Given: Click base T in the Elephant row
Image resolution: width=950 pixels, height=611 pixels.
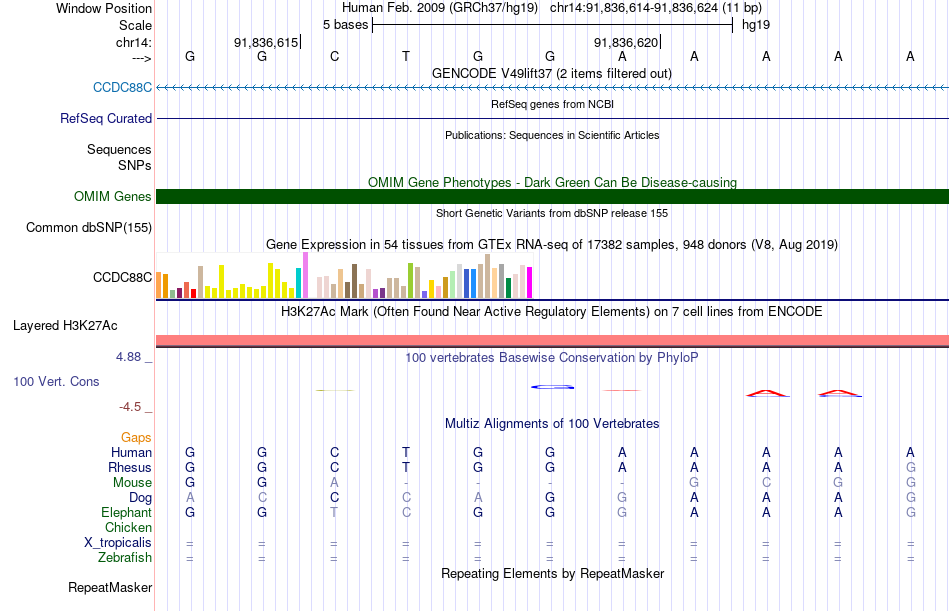Looking at the screenshot, I should pos(334,512).
